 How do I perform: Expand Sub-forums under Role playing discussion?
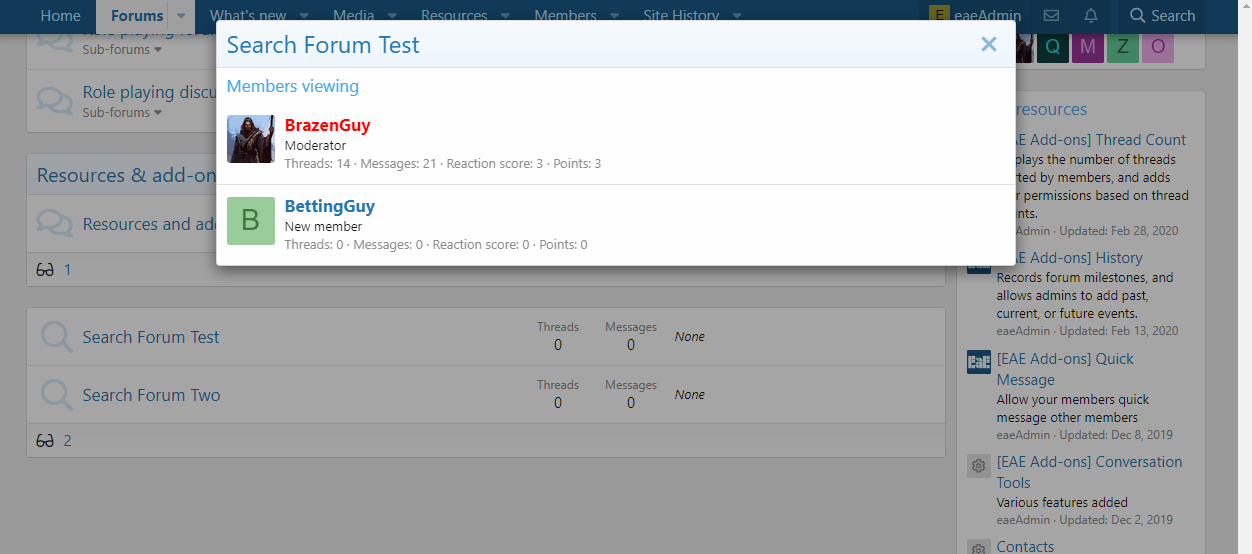coord(122,113)
